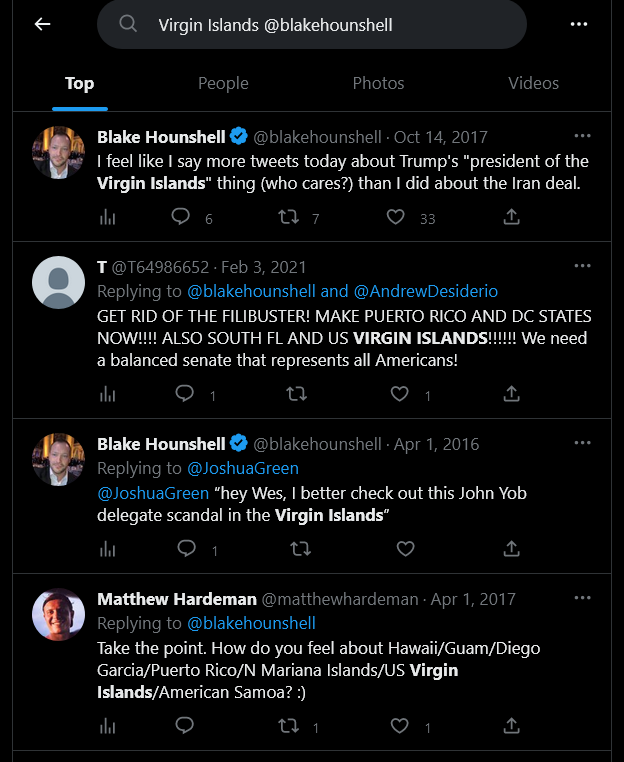
Task: Retweet the John Yob delegate scandal tweet
Action: (x=300, y=549)
